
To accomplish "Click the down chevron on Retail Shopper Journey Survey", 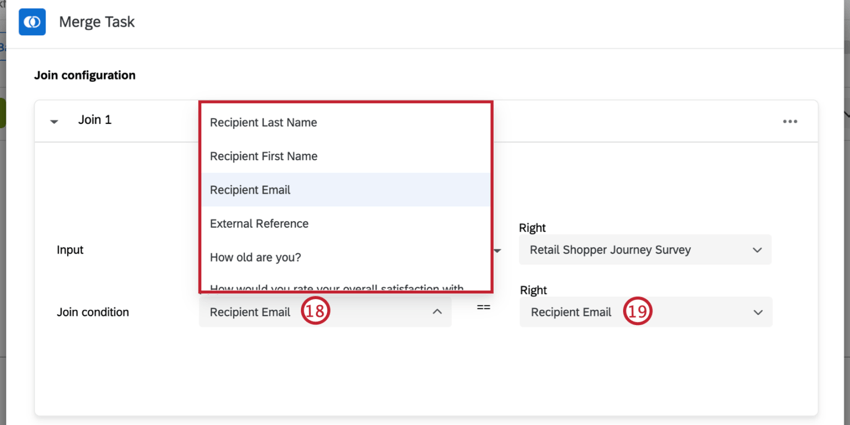I will point(757,250).
